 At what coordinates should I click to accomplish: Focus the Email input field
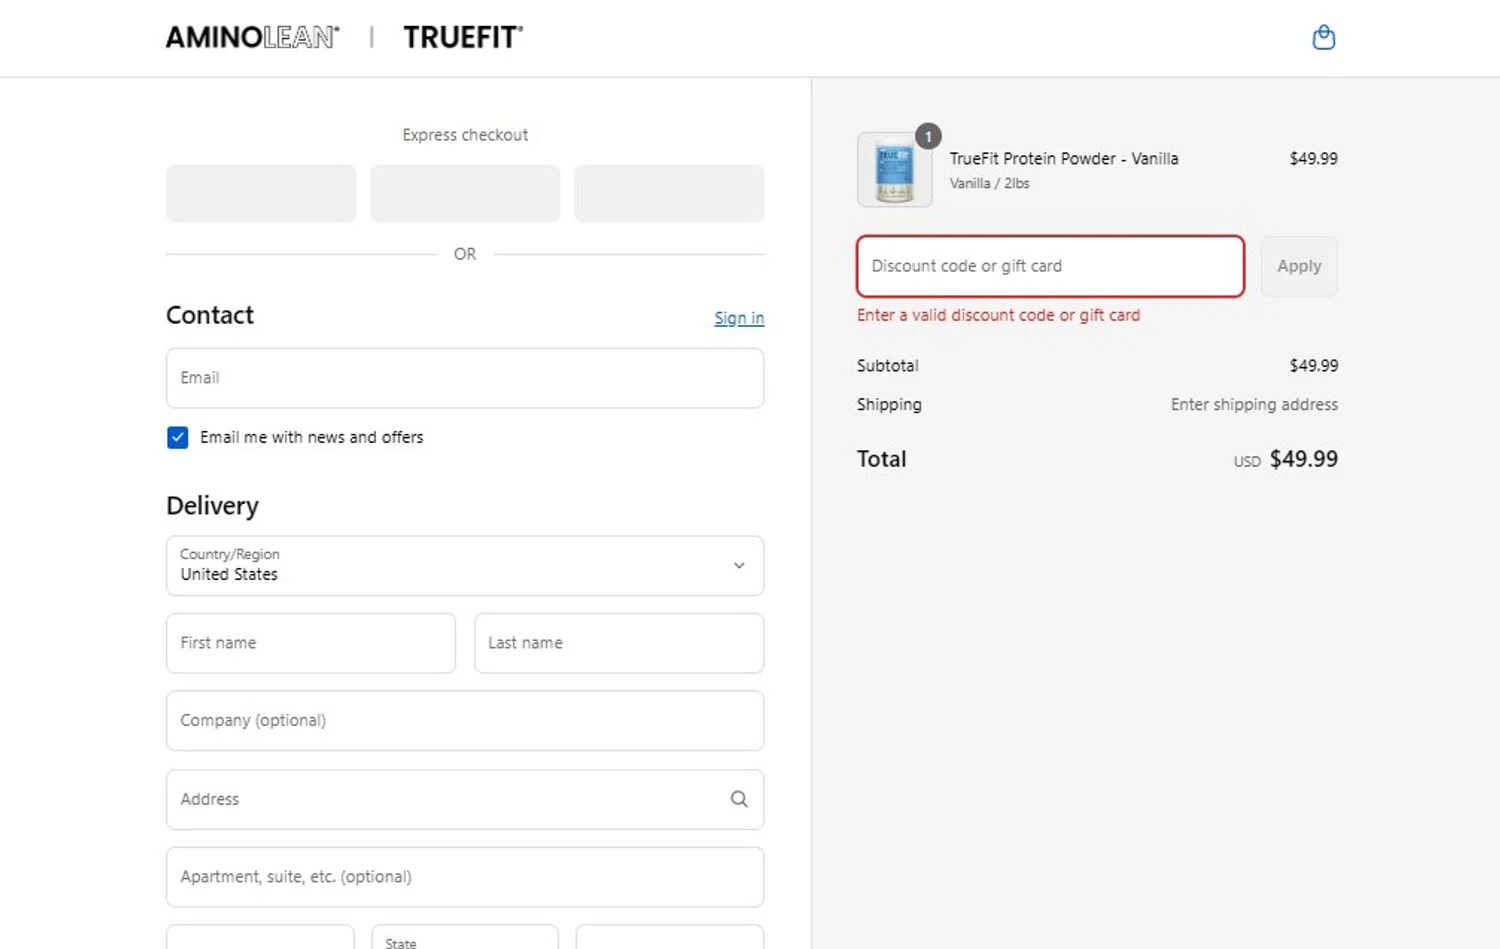[465, 378]
